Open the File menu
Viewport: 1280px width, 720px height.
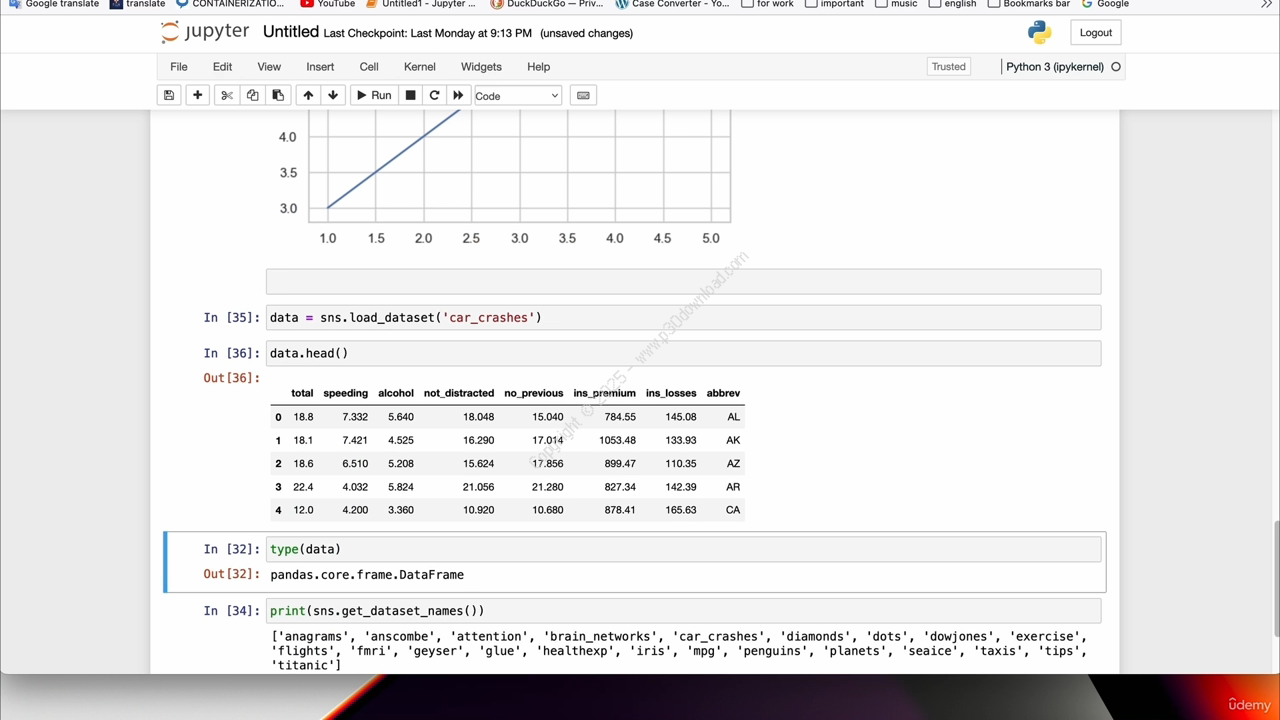[179, 67]
